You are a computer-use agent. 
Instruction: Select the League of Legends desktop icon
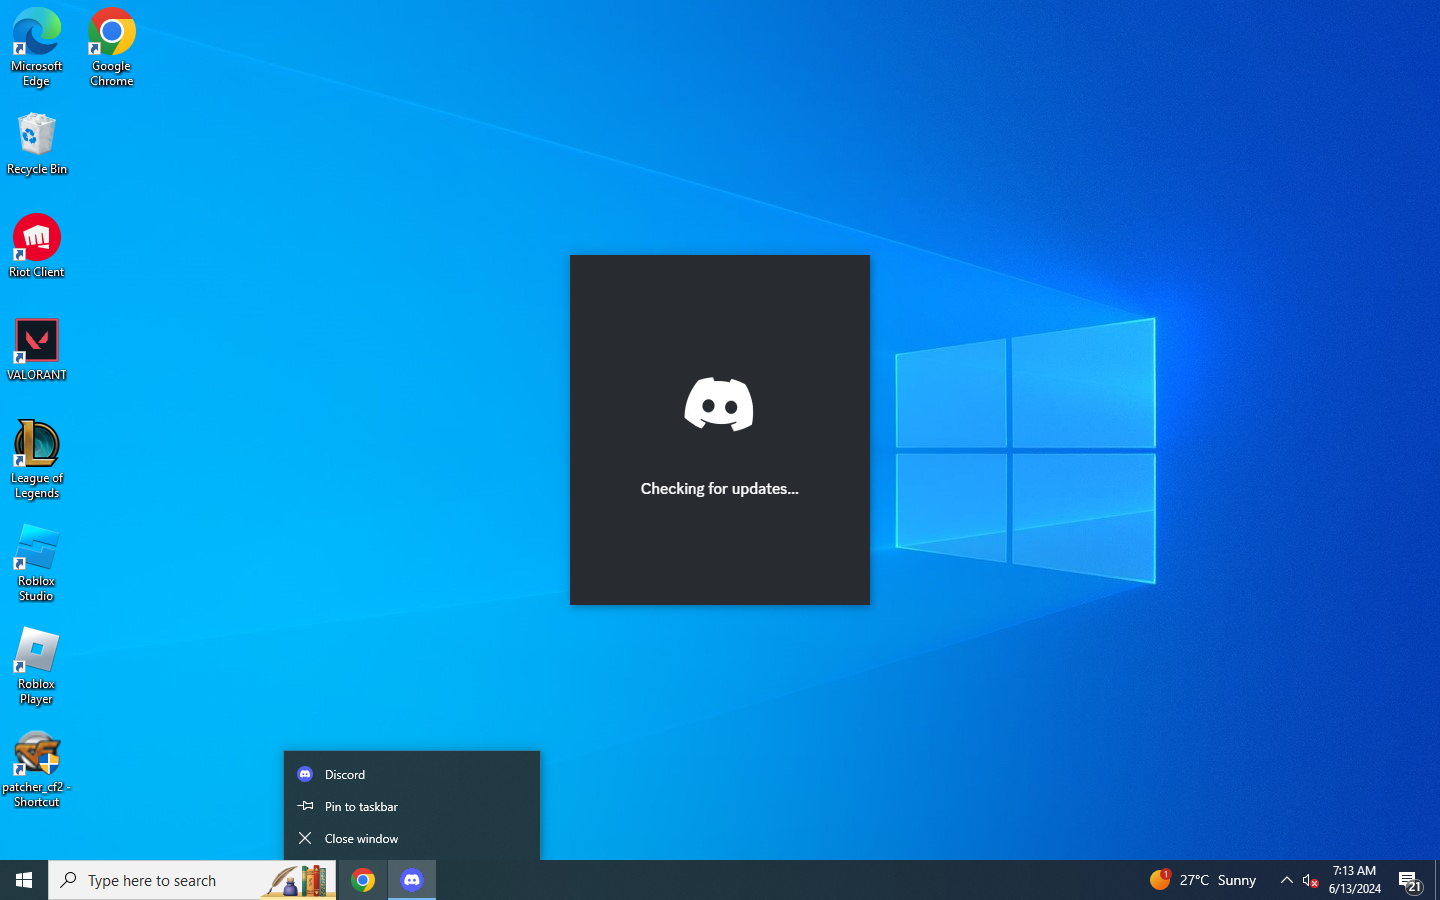37,460
